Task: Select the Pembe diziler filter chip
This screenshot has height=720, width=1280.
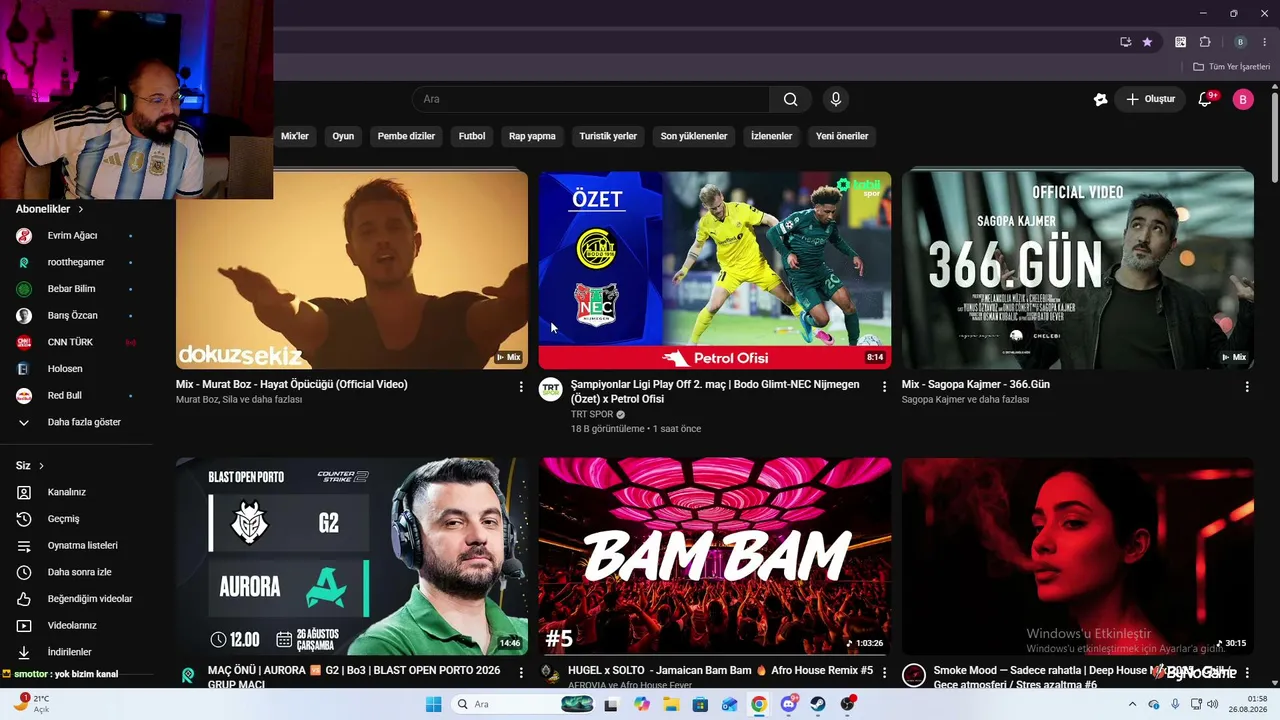Action: click(x=406, y=136)
